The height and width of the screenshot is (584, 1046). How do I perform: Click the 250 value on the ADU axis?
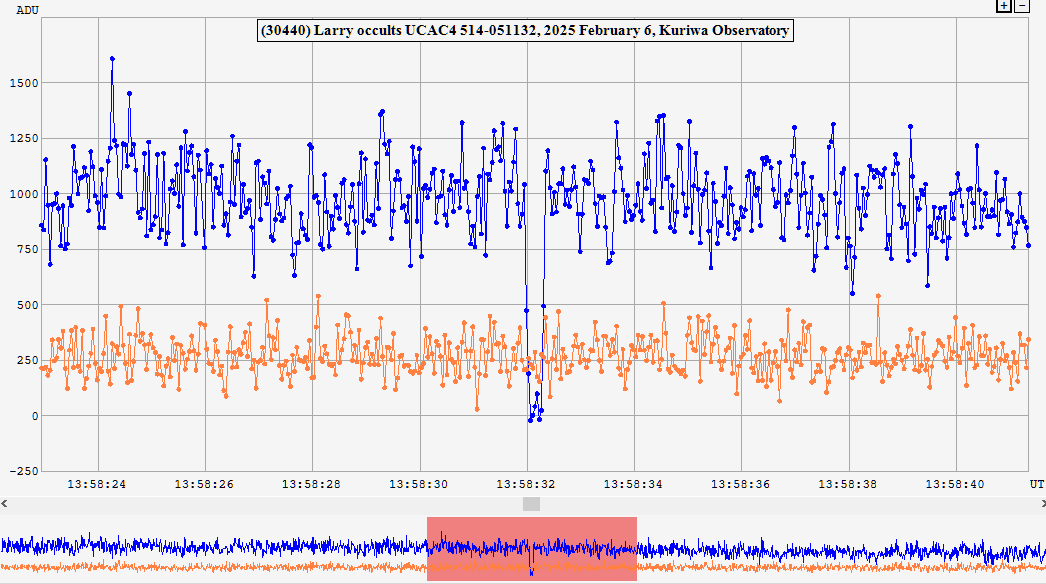pos(27,360)
